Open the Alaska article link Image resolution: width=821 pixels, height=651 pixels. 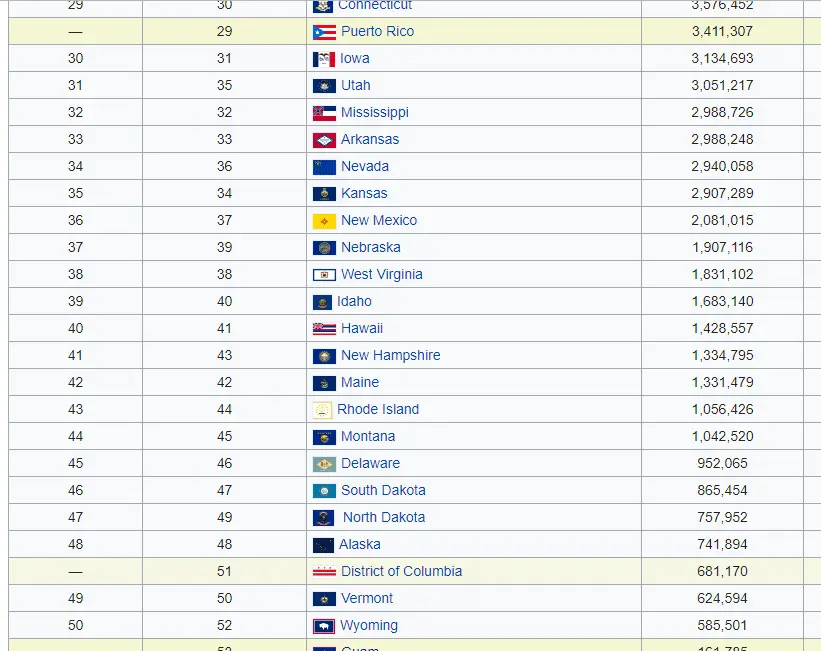tap(359, 544)
